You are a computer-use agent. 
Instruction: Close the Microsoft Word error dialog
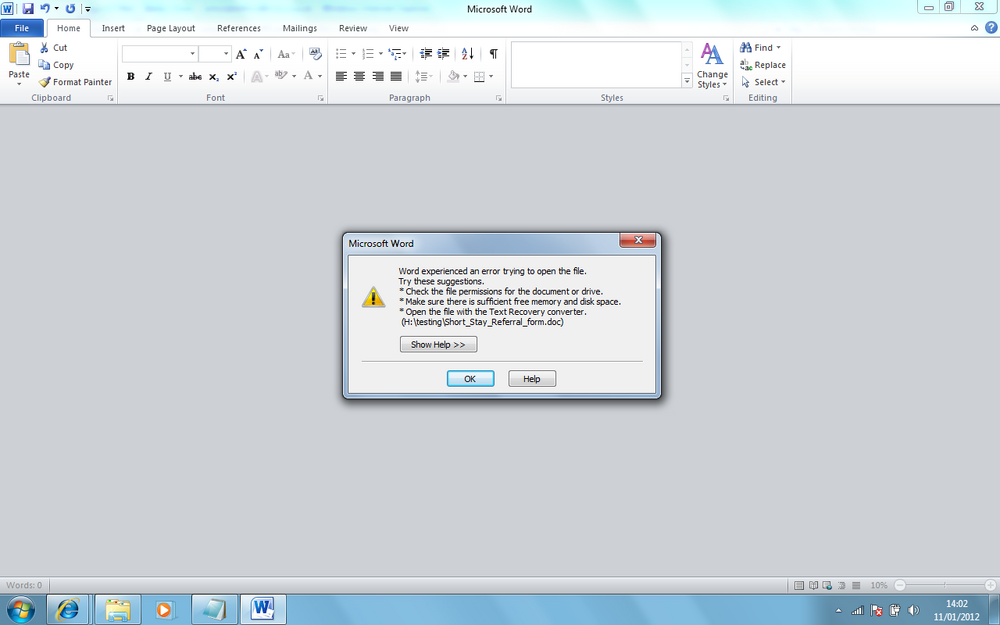pyautogui.click(x=638, y=240)
